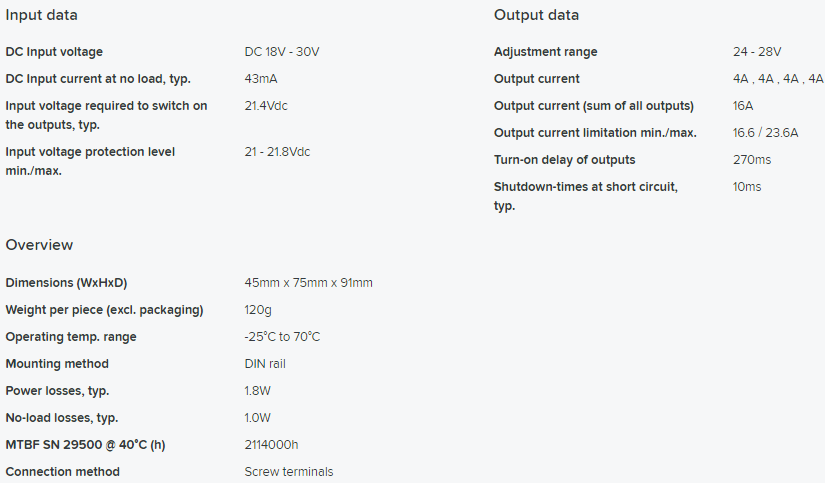Click the 45mm x 75mm x 91mm dimensions
Image resolution: width=825 pixels, height=483 pixels.
[x=308, y=283]
